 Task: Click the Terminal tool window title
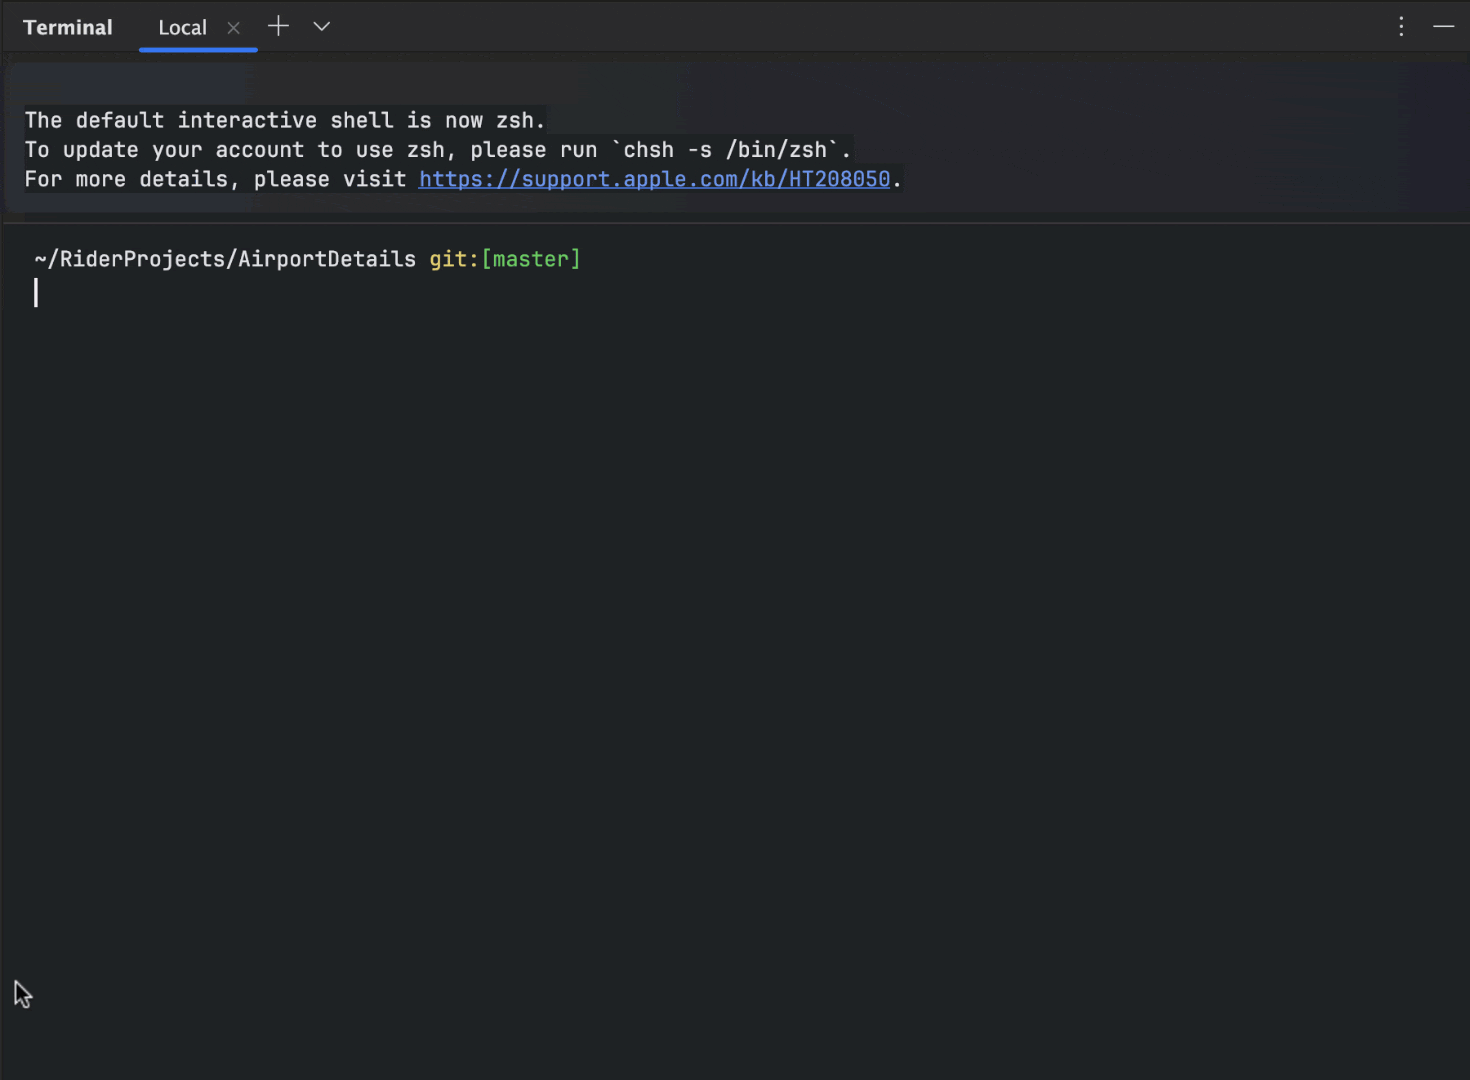[68, 28]
